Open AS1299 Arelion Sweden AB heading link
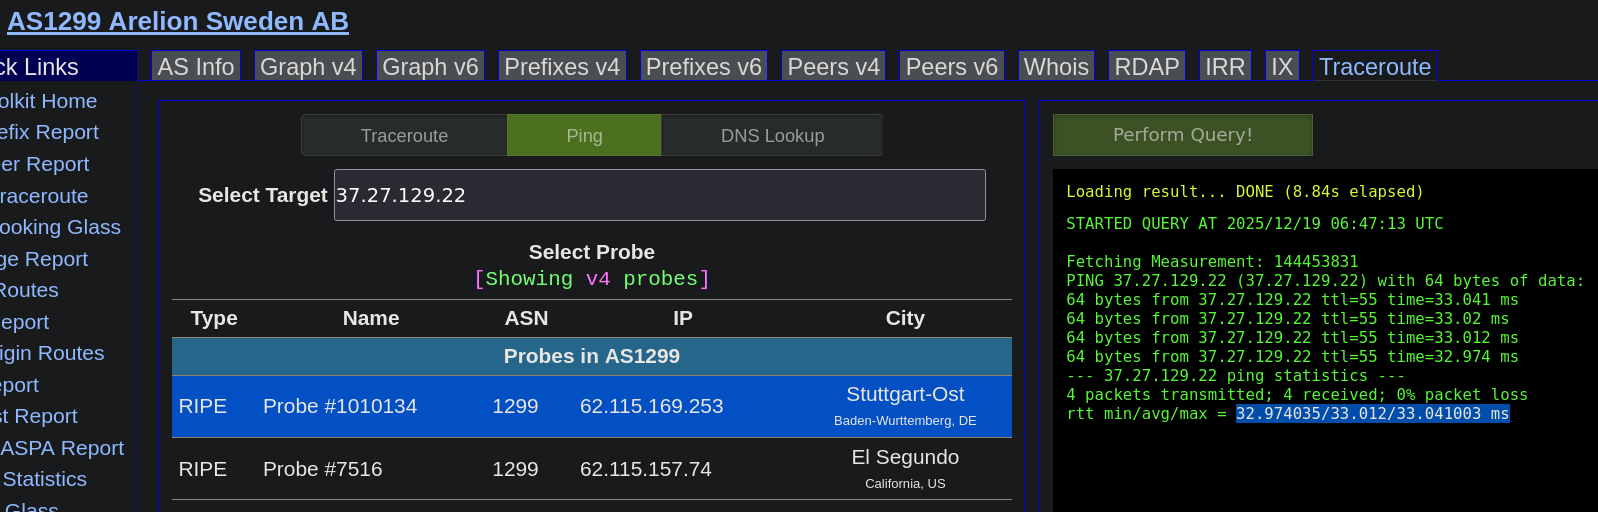The height and width of the screenshot is (512, 1598). click(x=178, y=21)
